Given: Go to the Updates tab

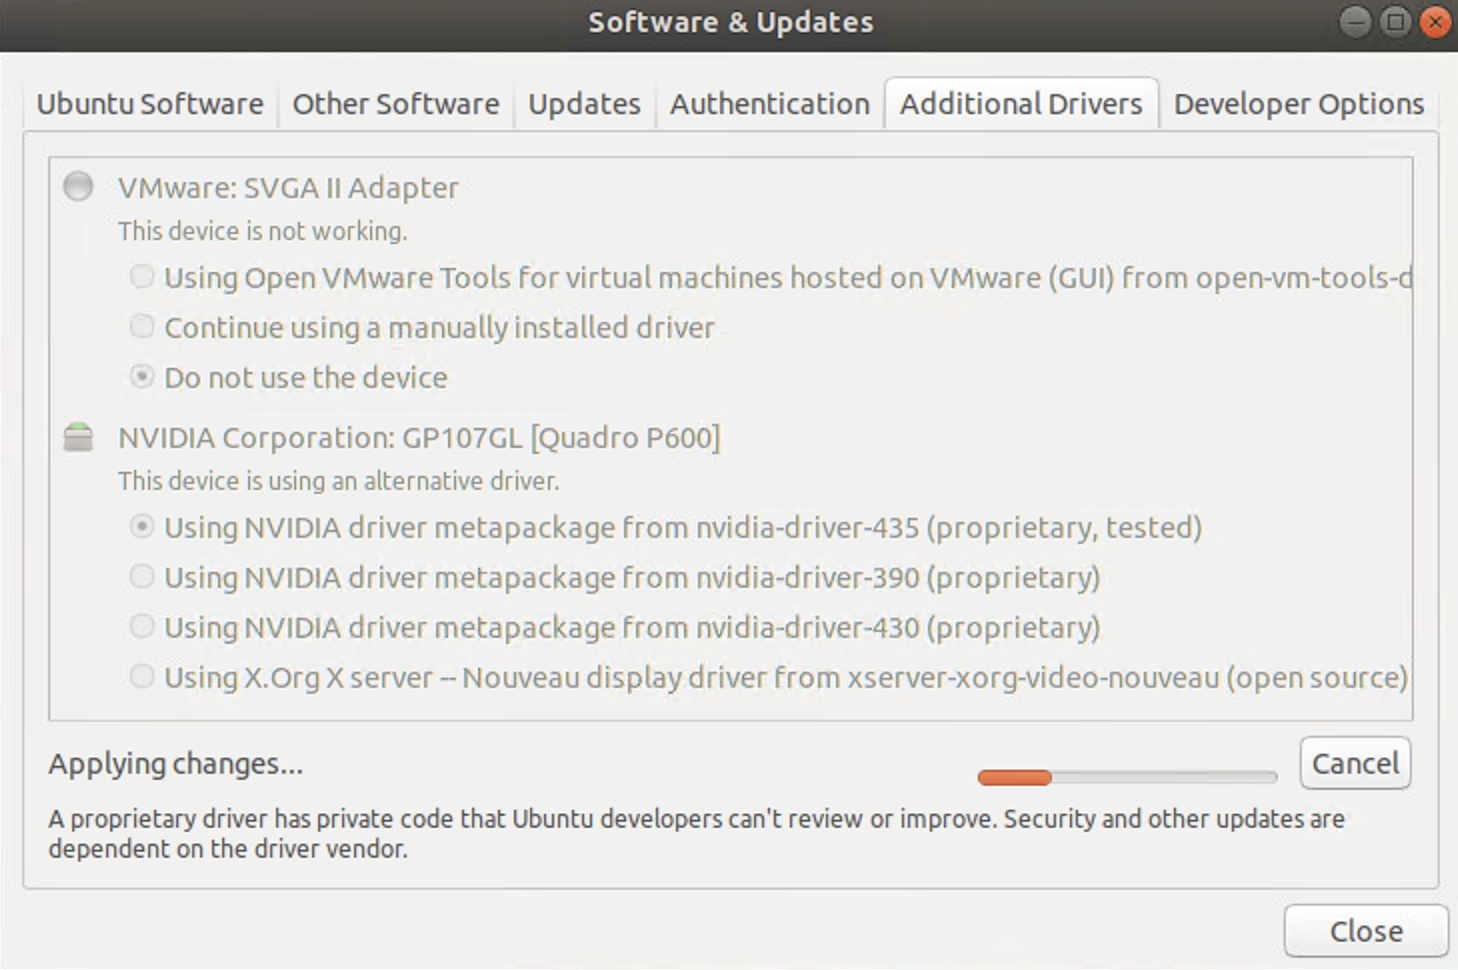Looking at the screenshot, I should pos(584,104).
